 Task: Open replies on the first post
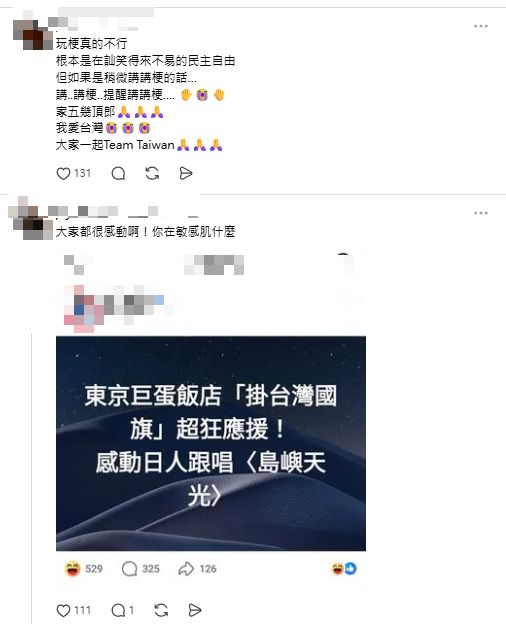coord(118,174)
